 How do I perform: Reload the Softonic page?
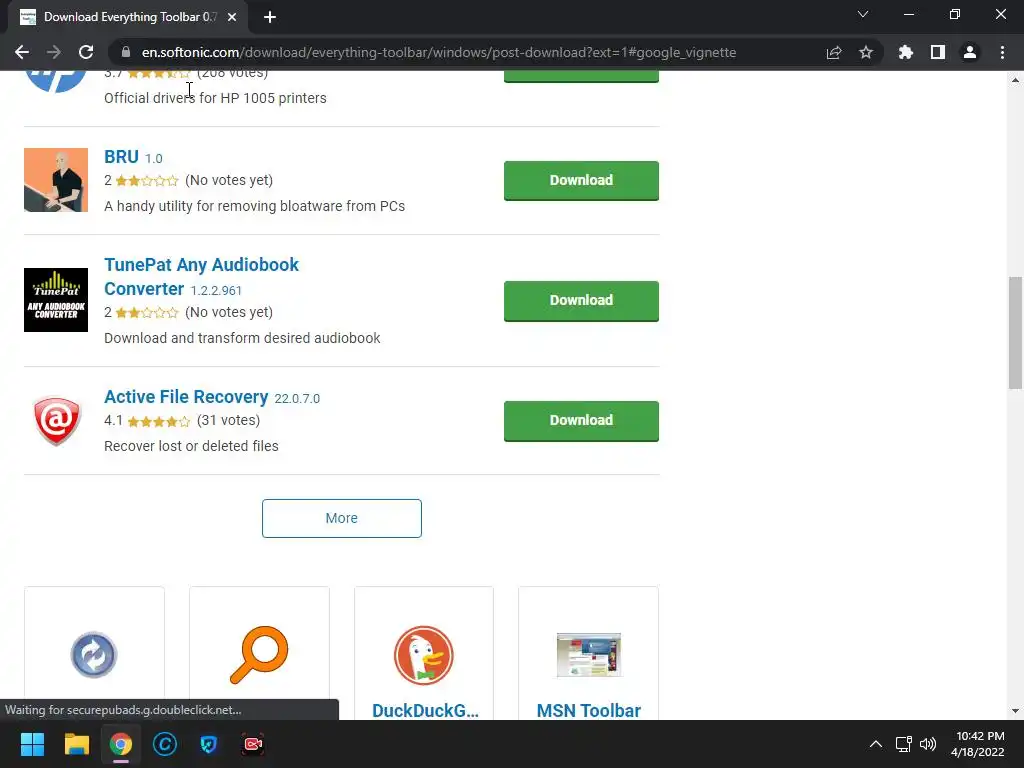pos(86,52)
